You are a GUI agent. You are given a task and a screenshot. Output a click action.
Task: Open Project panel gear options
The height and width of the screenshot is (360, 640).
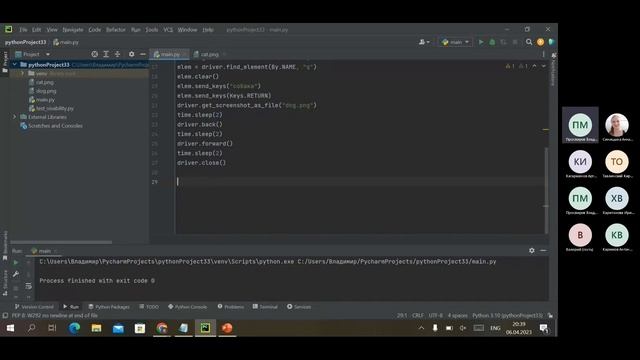point(131,54)
